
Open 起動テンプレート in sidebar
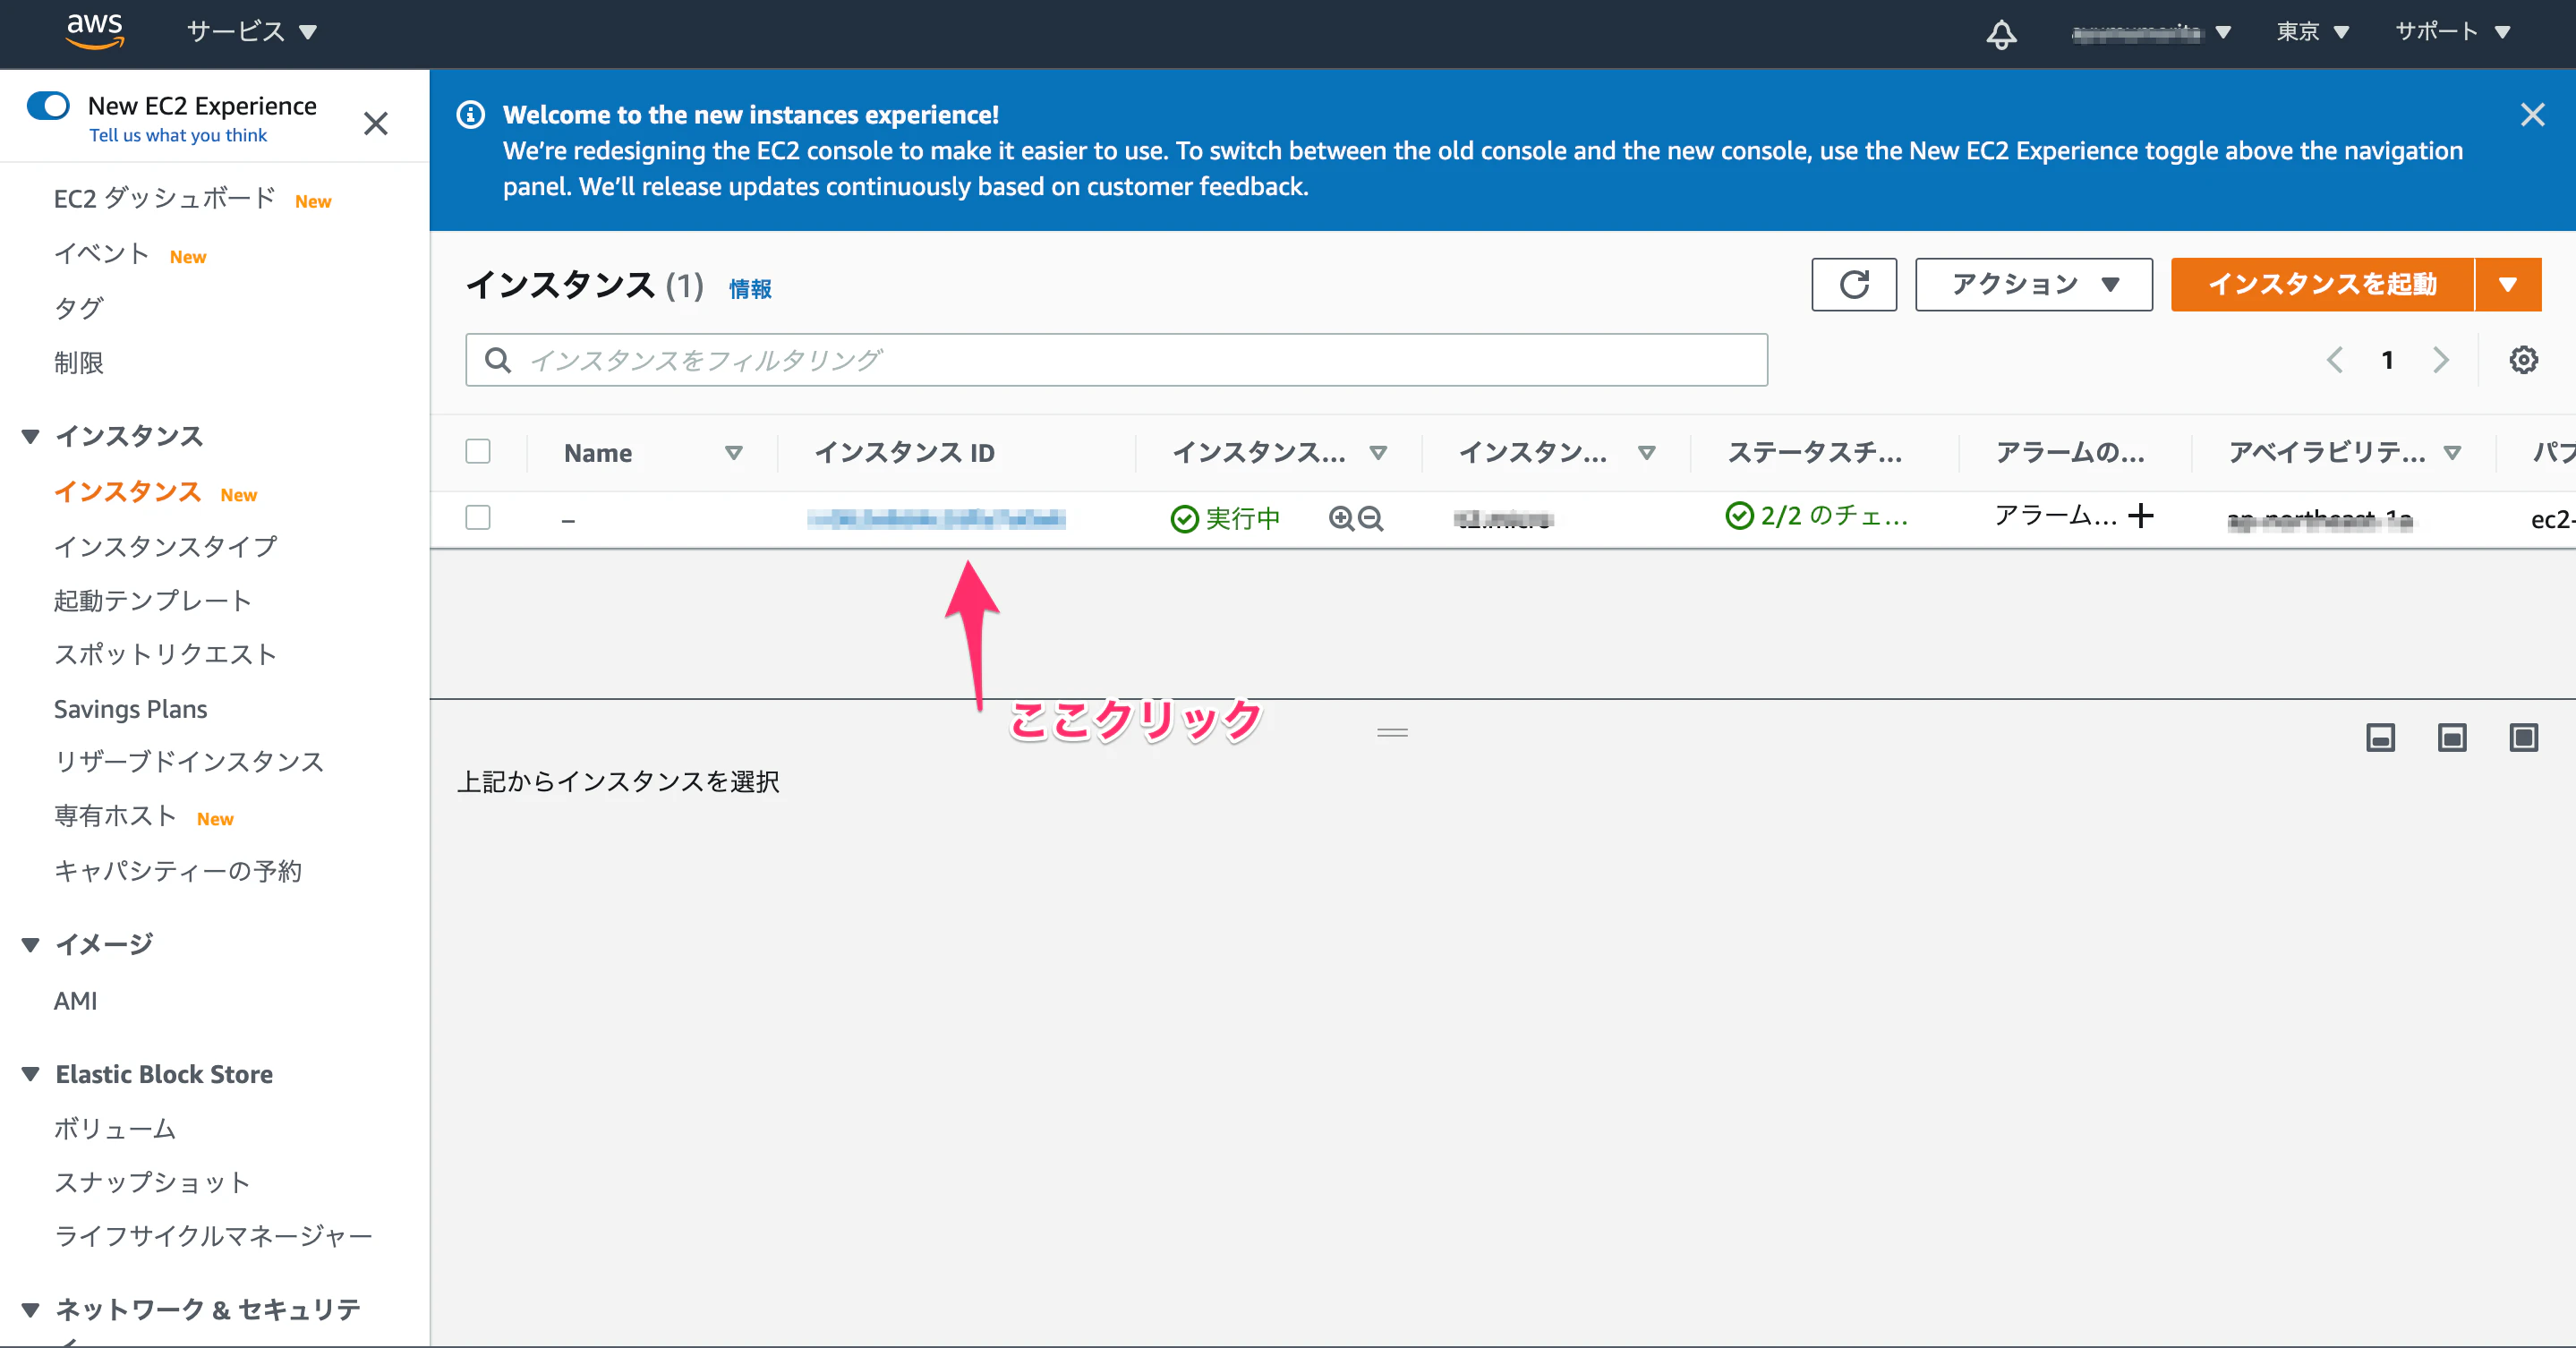152,600
